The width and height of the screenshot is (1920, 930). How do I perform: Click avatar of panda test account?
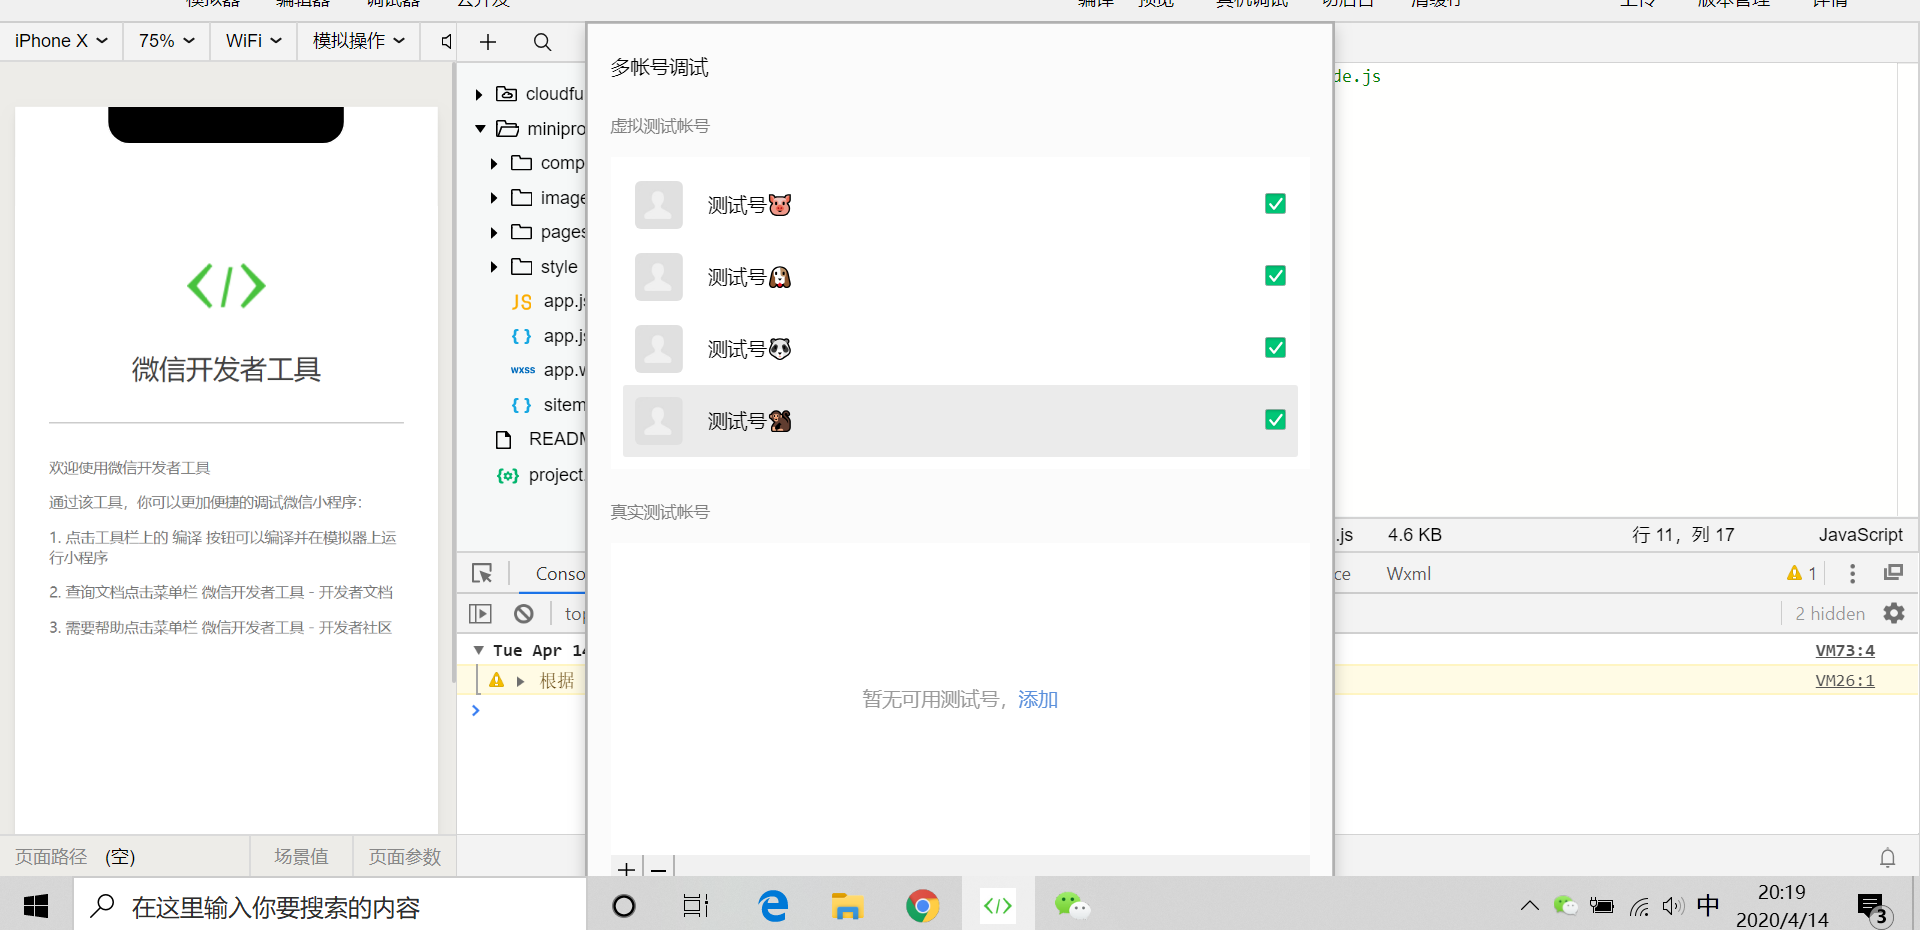659,349
